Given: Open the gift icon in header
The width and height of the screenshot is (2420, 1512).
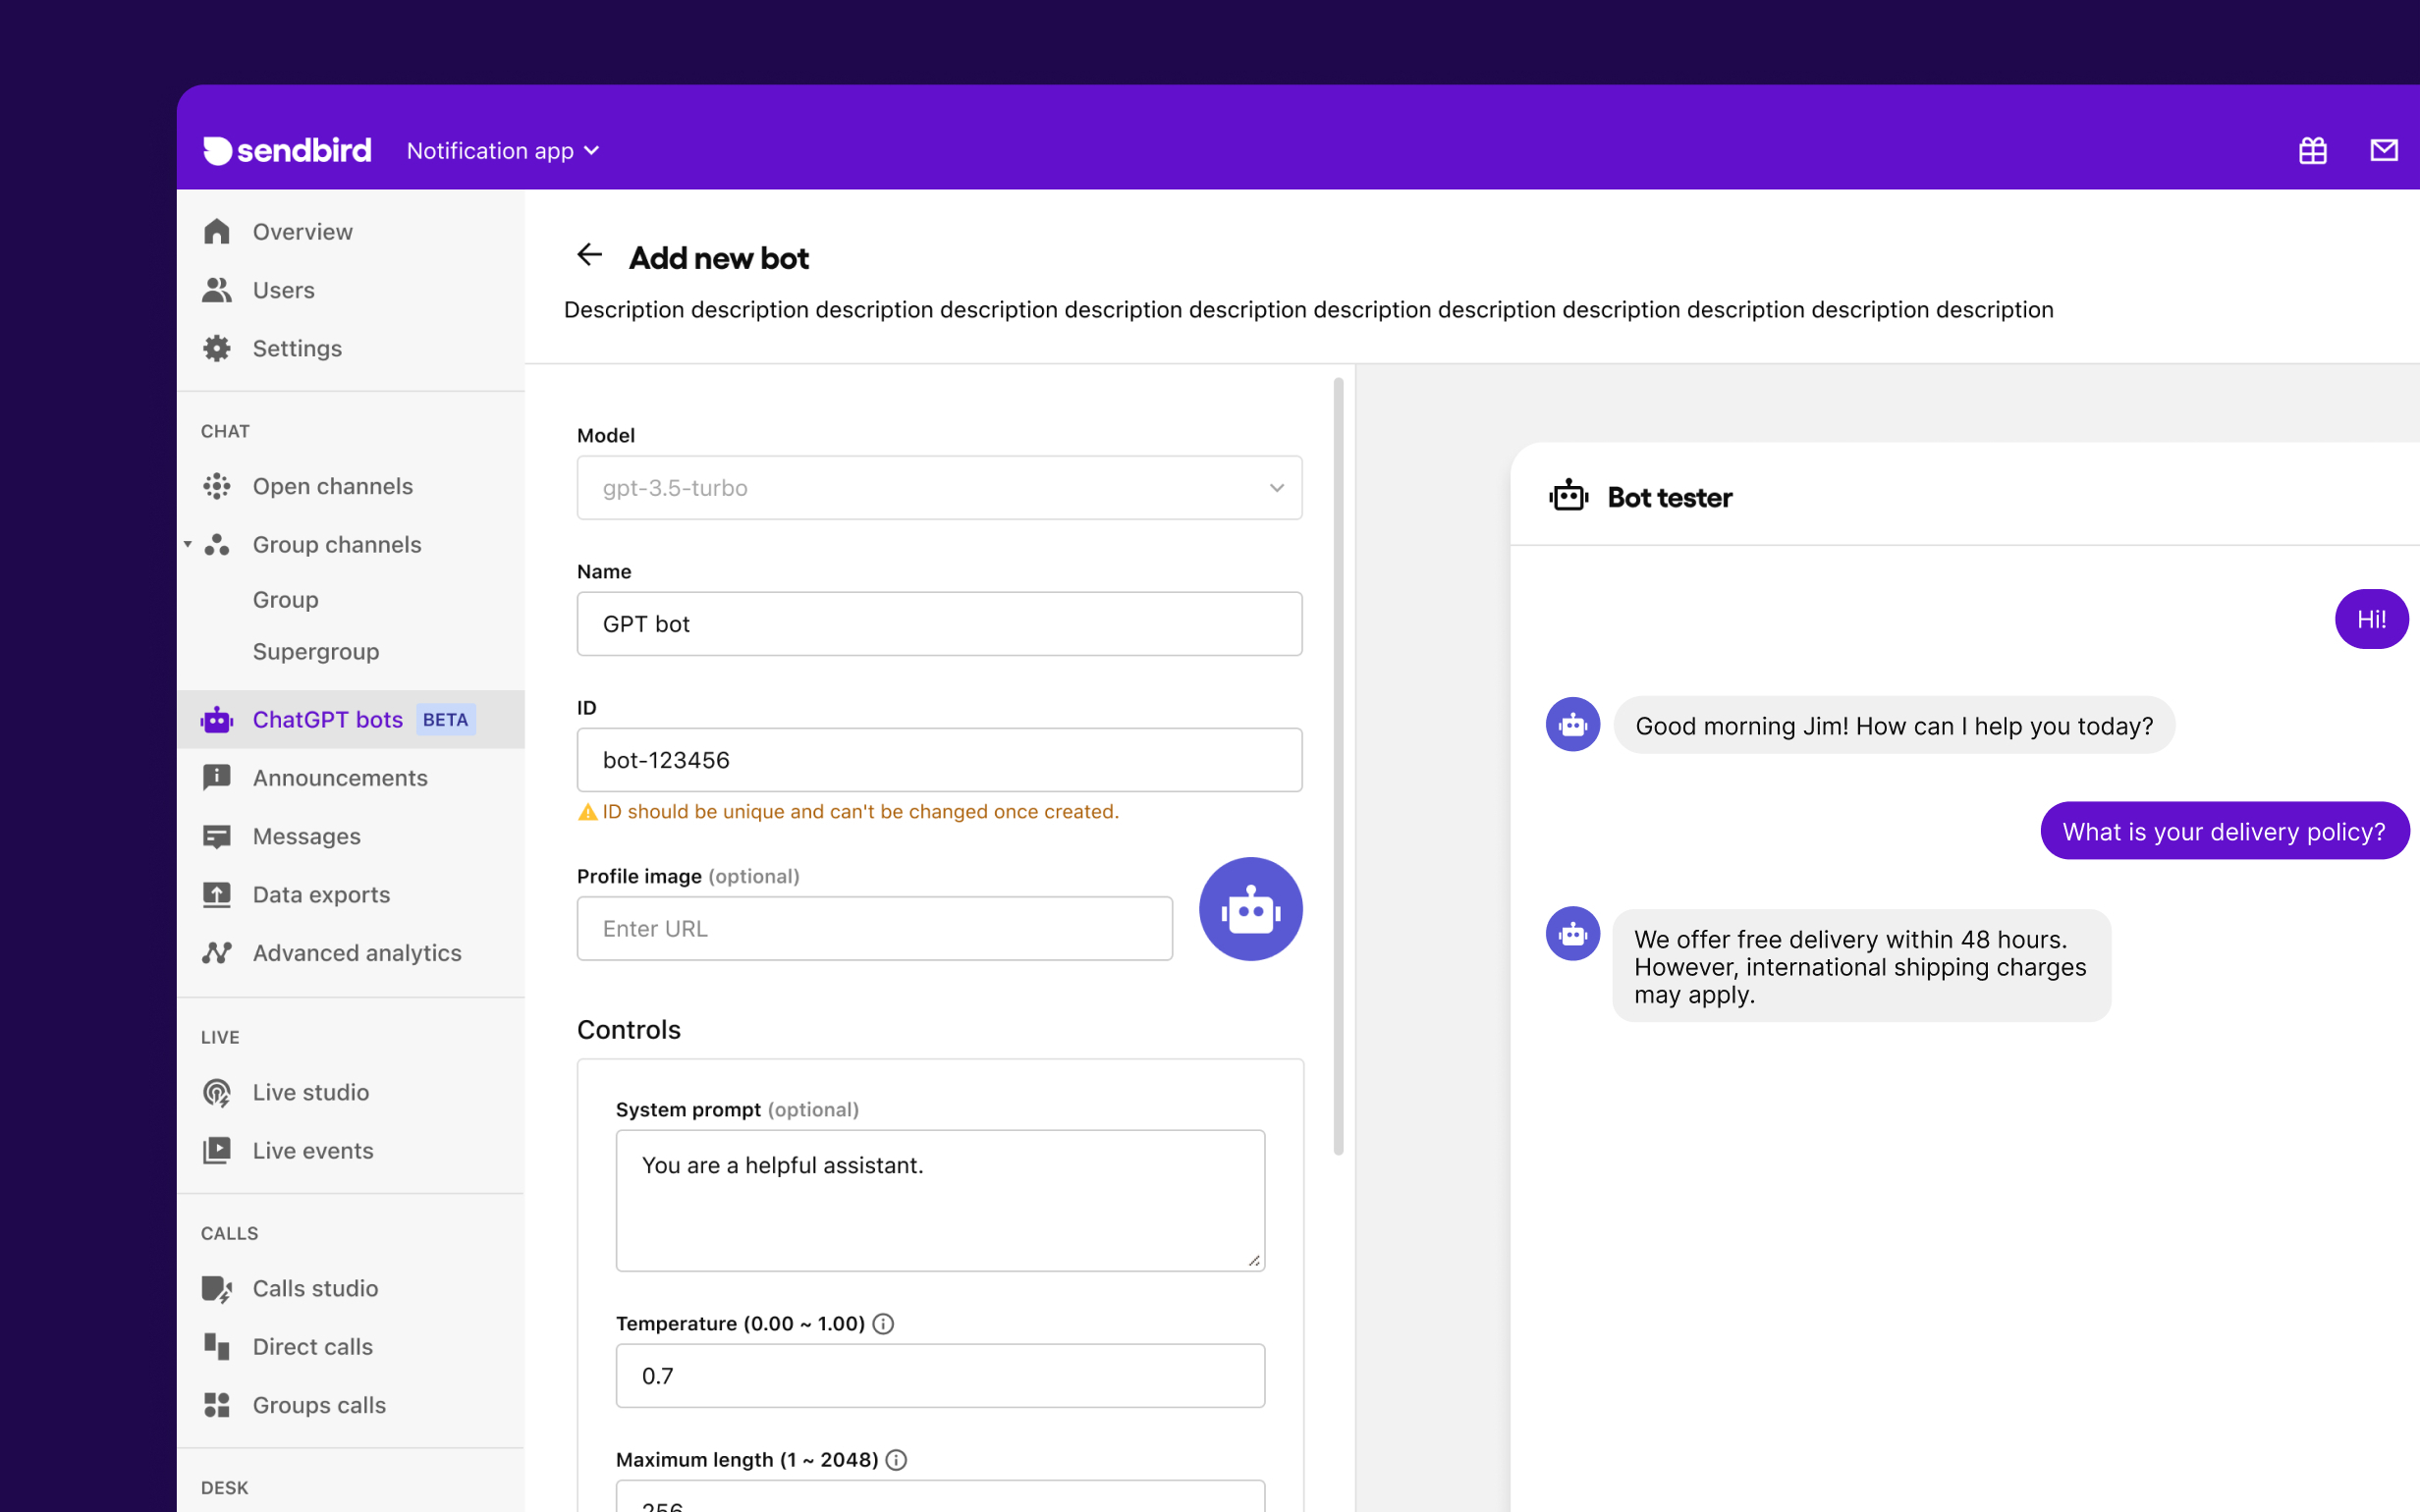Looking at the screenshot, I should pyautogui.click(x=2312, y=150).
